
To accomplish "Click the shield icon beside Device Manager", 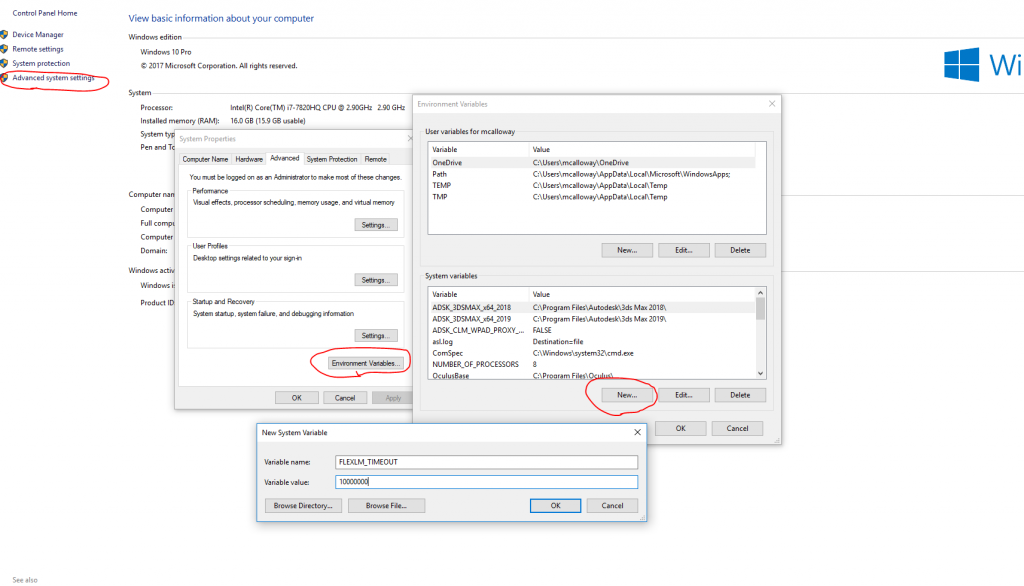I will click(4, 35).
